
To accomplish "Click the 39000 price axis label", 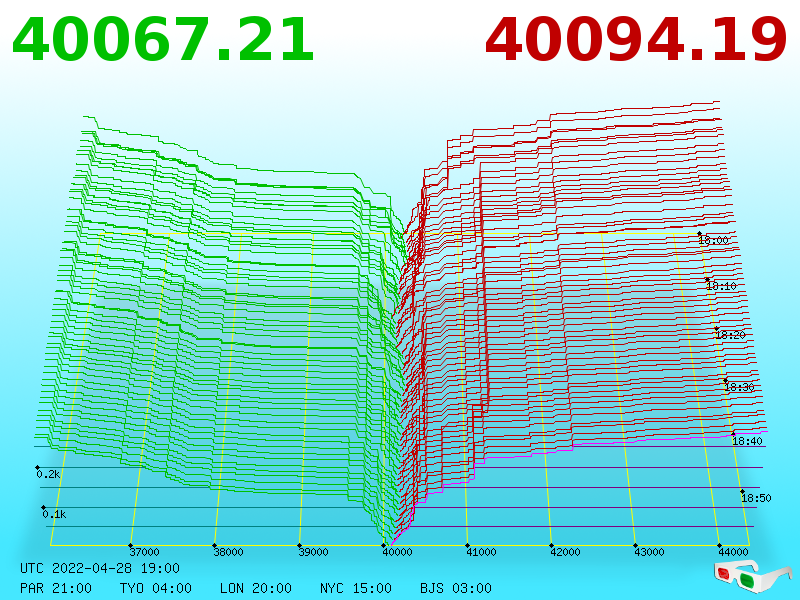I will [313, 552].
